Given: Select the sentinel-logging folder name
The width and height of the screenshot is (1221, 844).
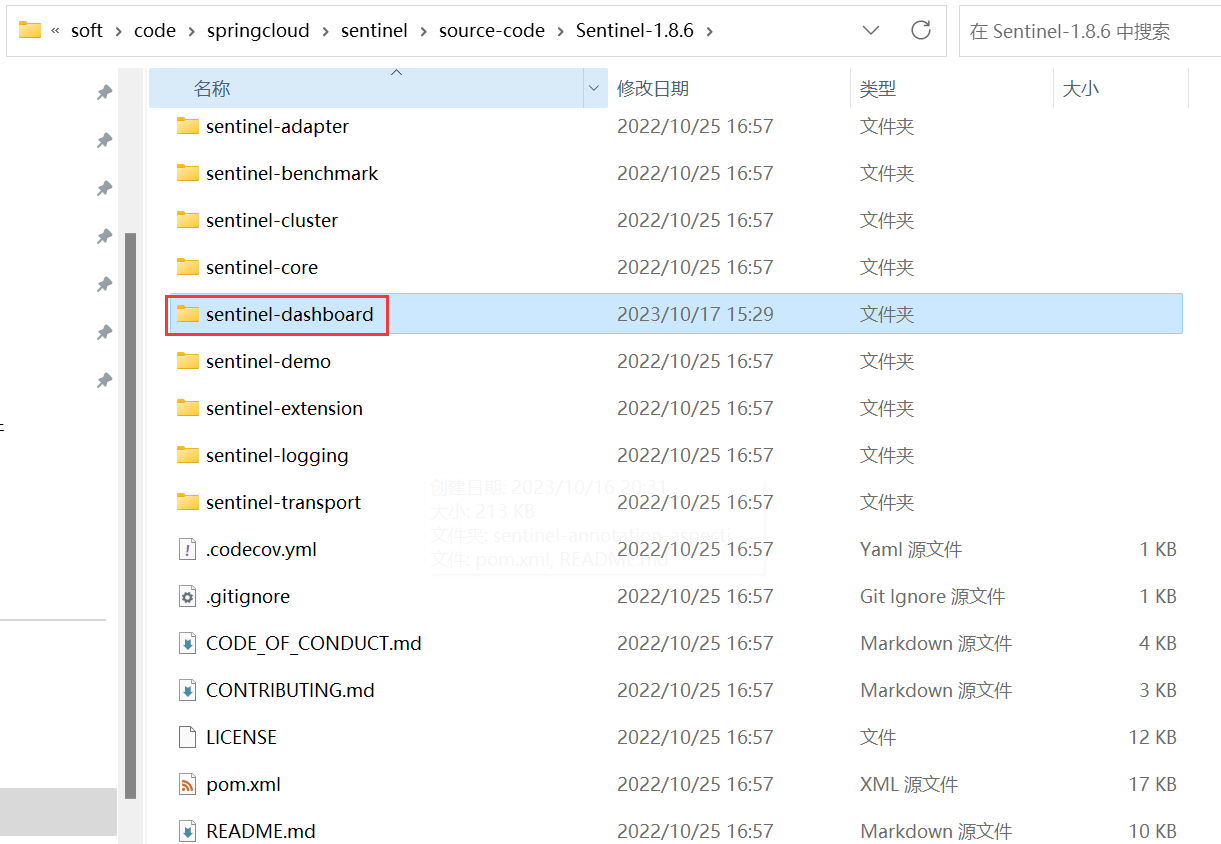Looking at the screenshot, I should point(277,455).
